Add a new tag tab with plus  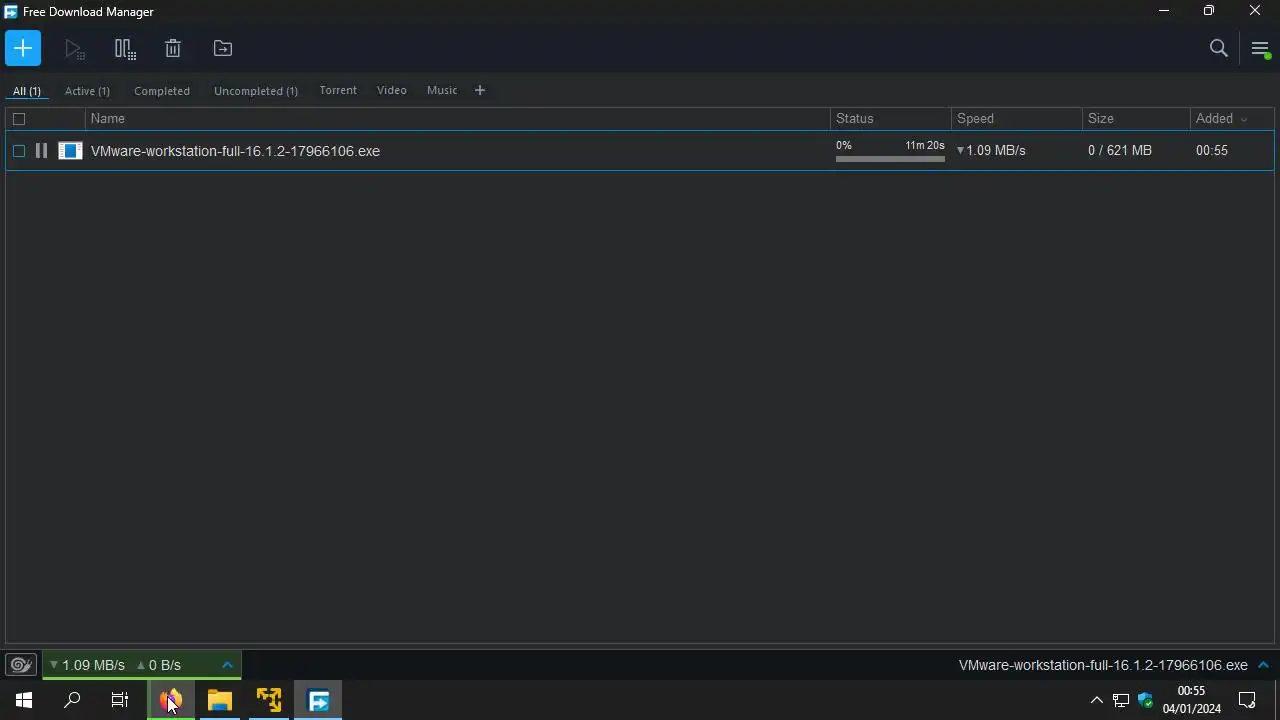(x=480, y=90)
